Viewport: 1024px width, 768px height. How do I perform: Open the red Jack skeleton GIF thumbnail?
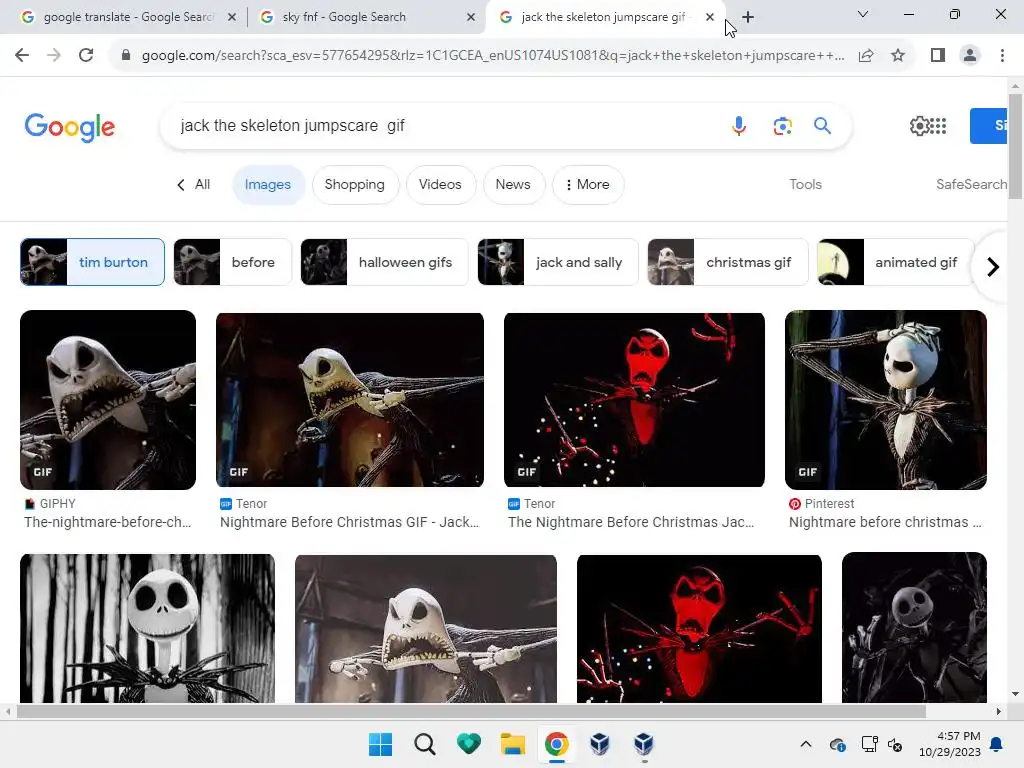pos(634,400)
